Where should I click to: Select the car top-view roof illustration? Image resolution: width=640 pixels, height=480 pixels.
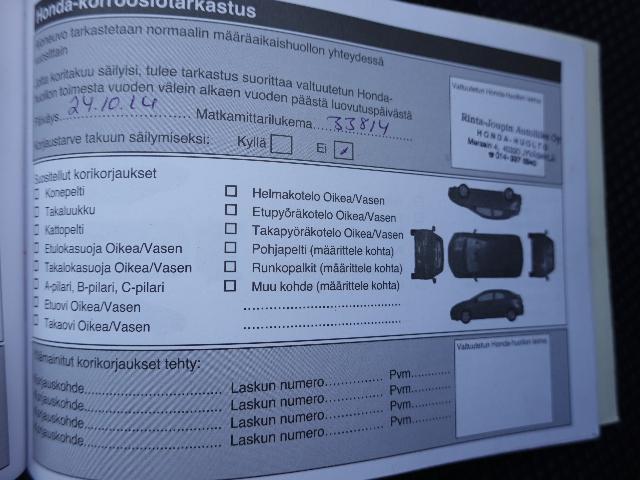(485, 255)
